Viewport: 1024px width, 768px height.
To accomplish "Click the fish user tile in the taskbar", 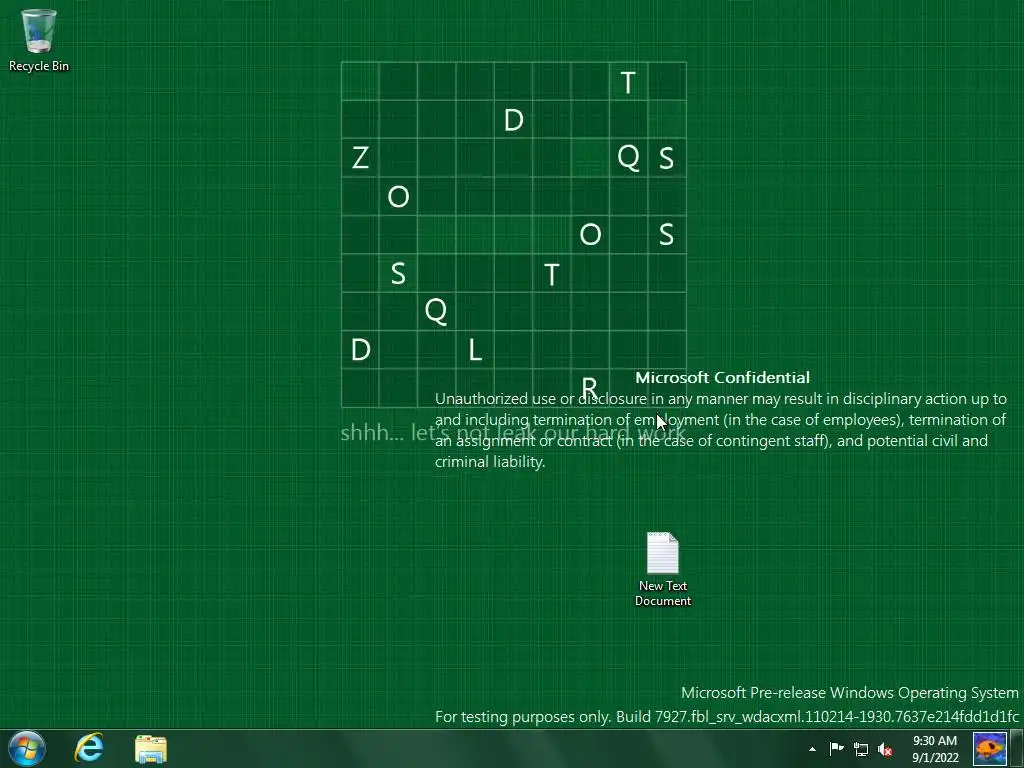I will 990,748.
